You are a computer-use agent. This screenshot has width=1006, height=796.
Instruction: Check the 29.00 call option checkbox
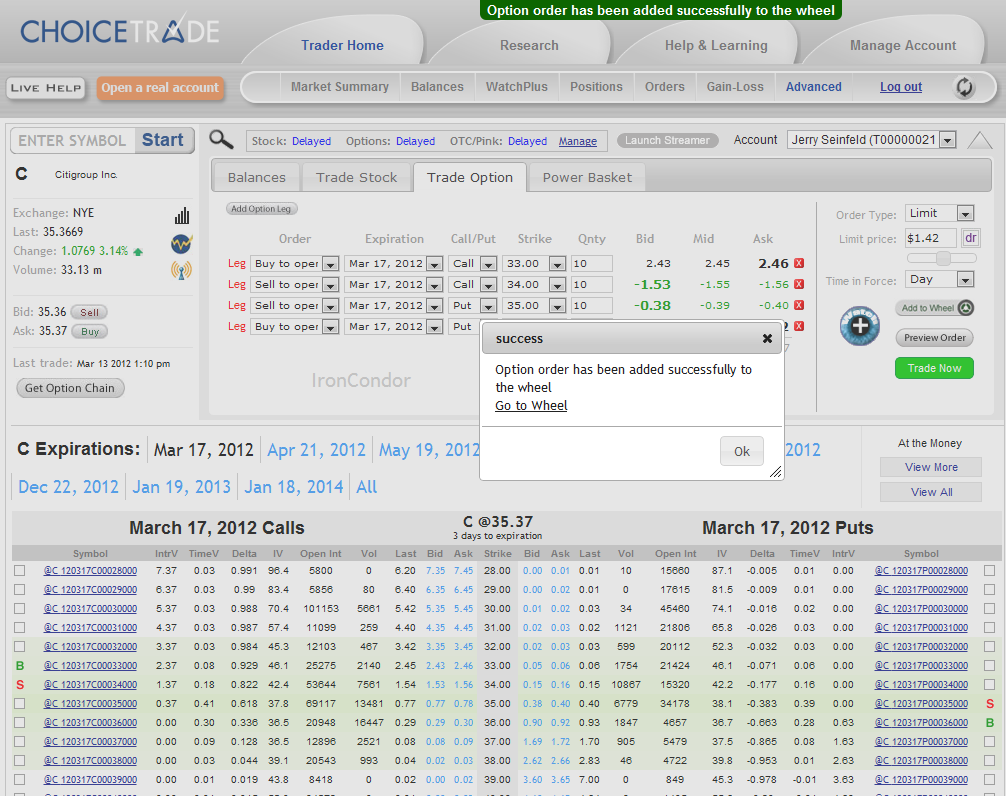pos(20,589)
